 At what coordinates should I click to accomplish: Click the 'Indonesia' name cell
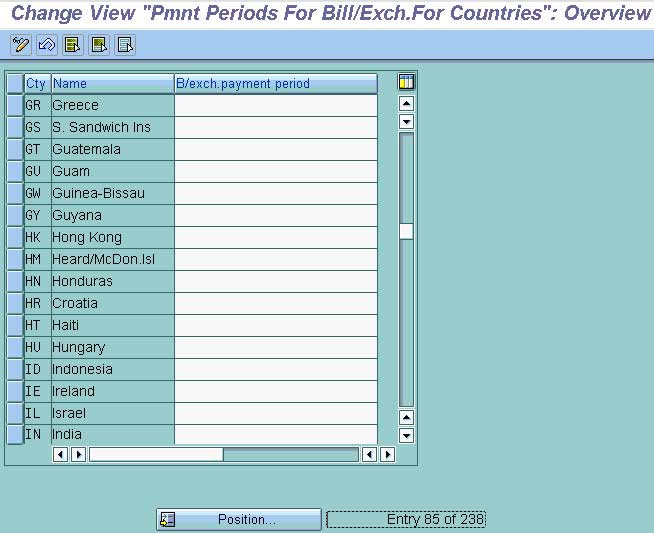[x=113, y=369]
